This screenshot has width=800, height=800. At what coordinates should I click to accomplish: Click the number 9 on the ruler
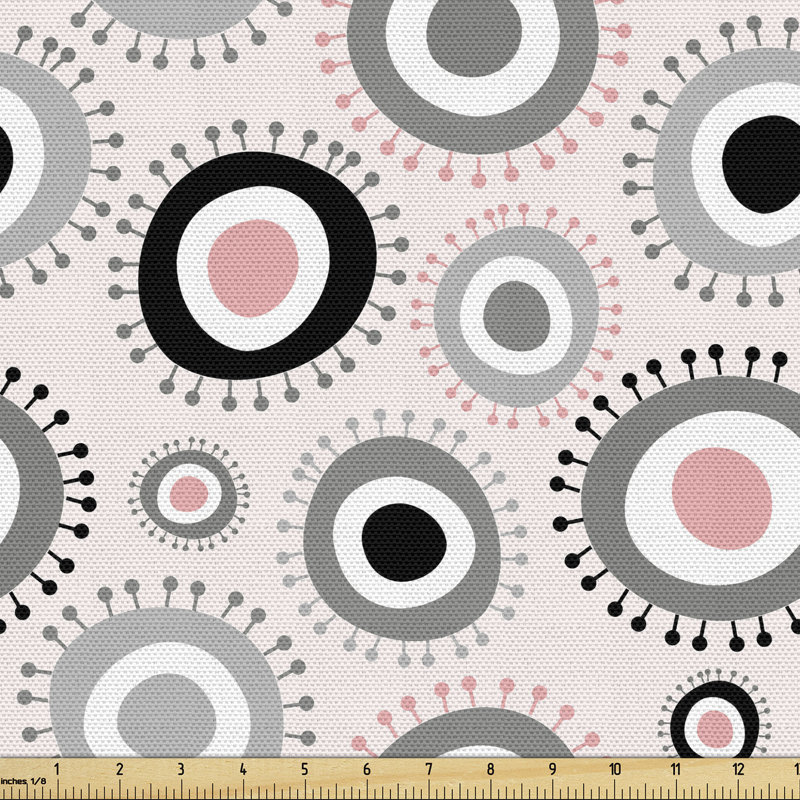click(553, 769)
